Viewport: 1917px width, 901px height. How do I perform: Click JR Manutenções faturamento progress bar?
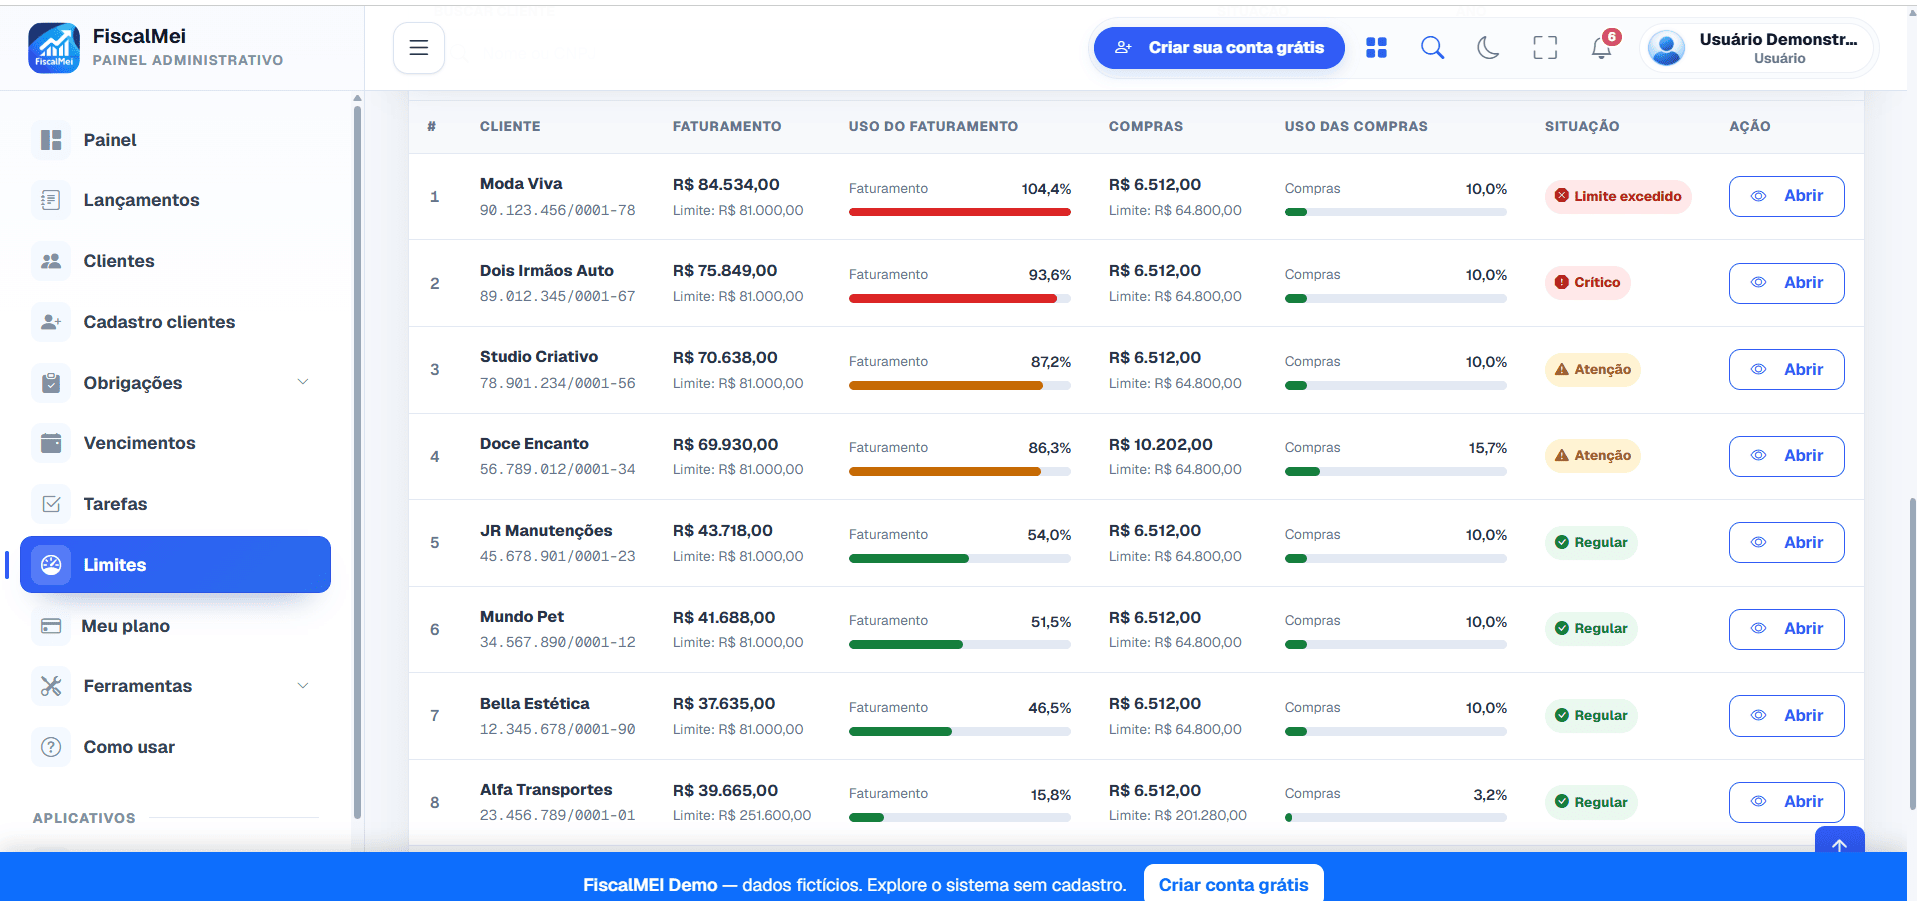pos(960,558)
